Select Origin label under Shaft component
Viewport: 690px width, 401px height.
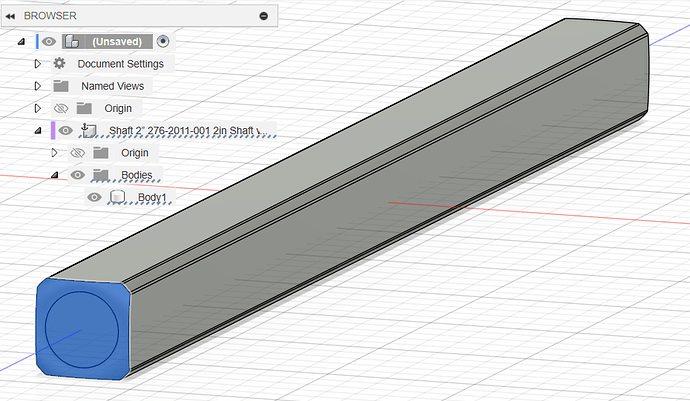click(135, 153)
